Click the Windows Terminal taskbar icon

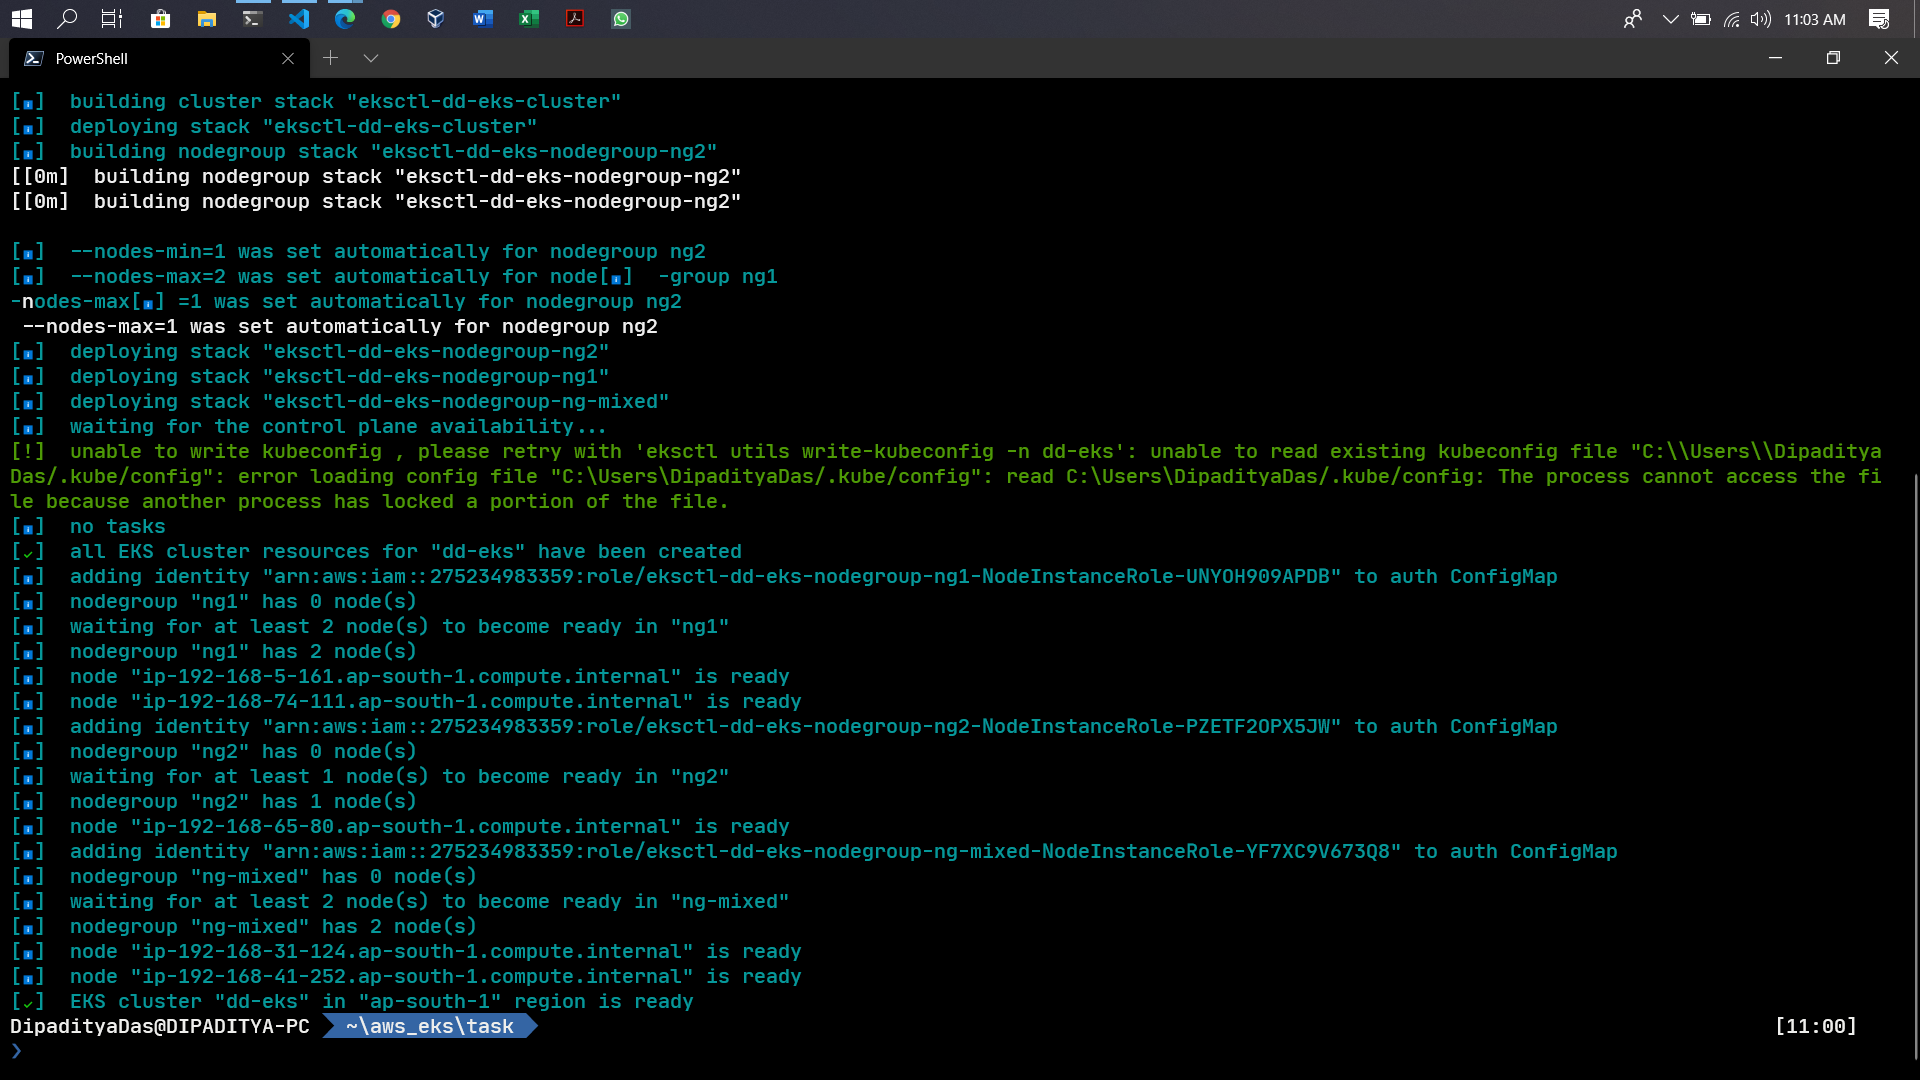tap(253, 19)
